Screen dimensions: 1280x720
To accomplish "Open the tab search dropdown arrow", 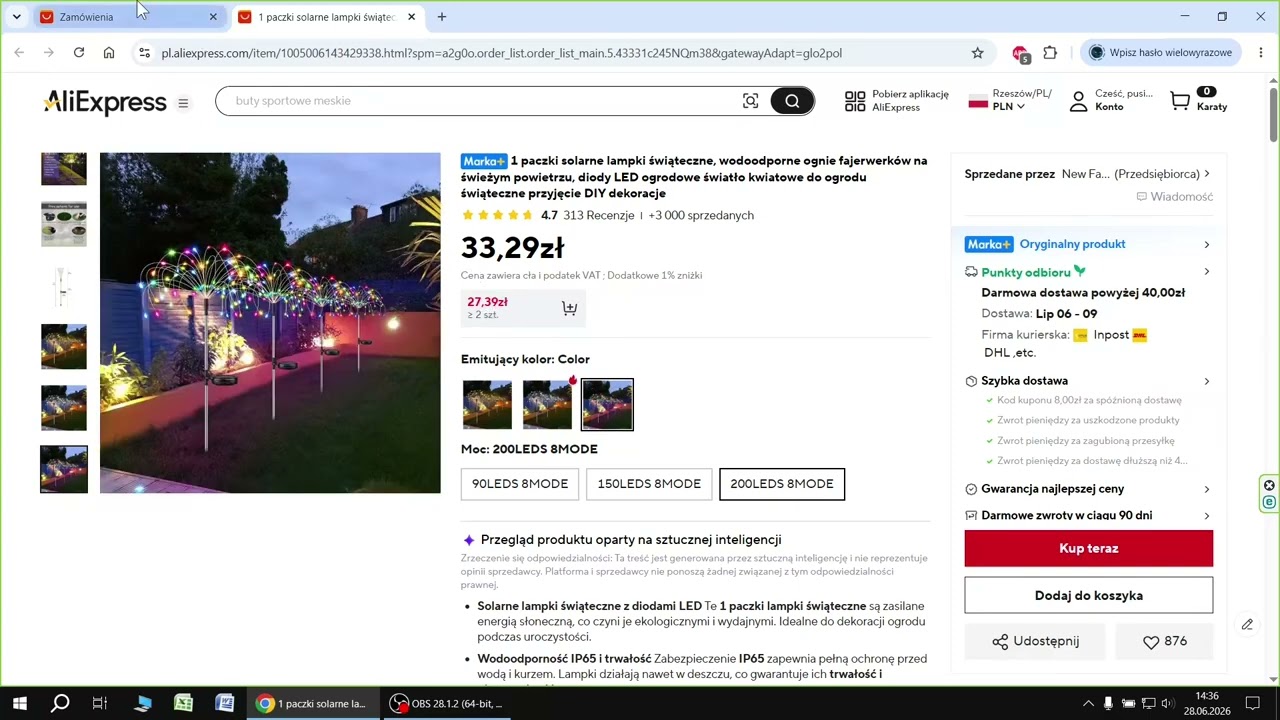I will 16,17.
